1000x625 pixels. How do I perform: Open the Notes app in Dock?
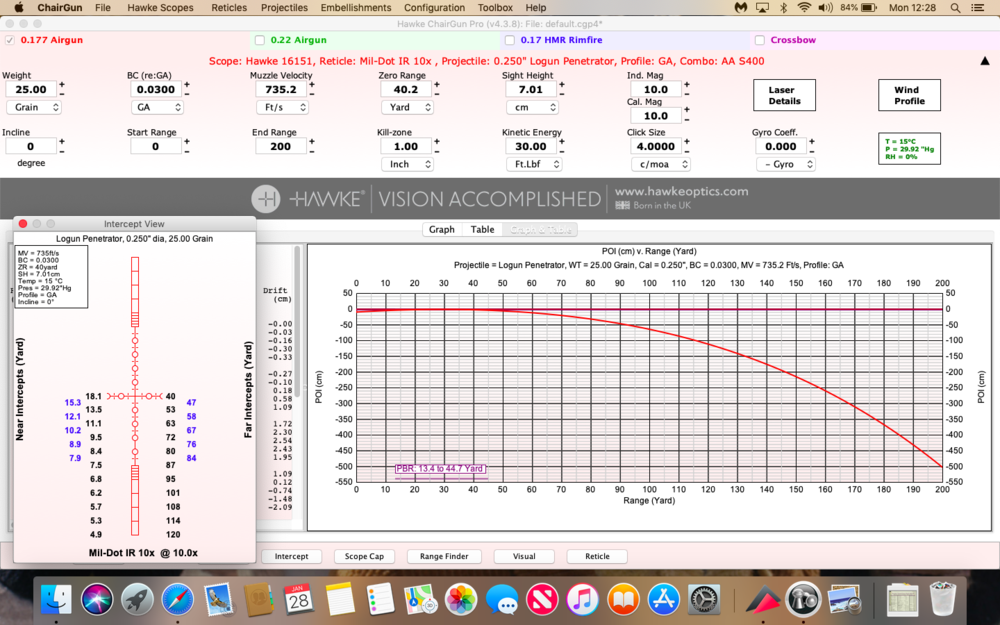click(x=339, y=599)
